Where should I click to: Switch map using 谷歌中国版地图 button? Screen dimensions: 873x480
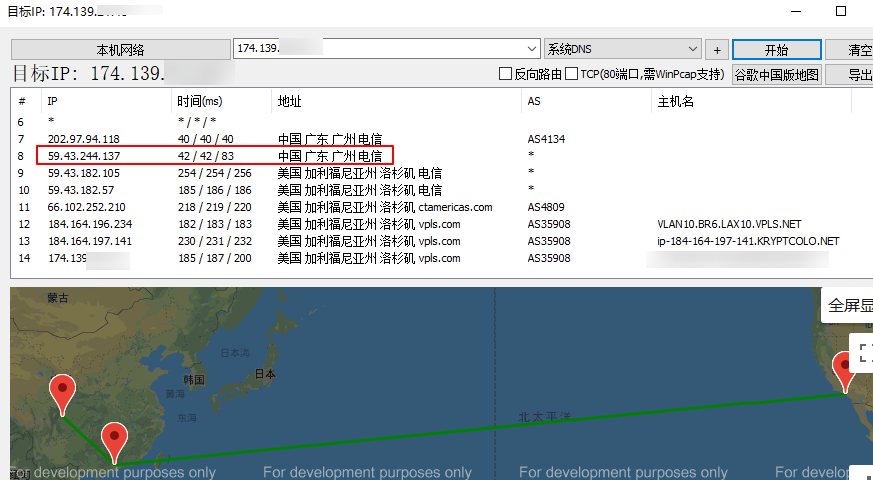tap(776, 74)
